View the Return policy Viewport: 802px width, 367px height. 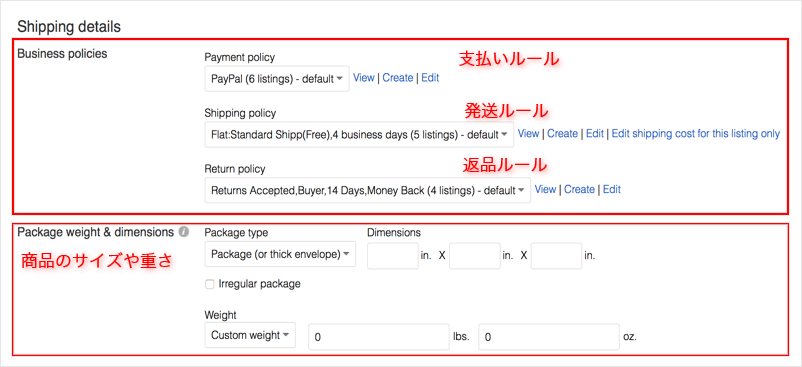(545, 189)
